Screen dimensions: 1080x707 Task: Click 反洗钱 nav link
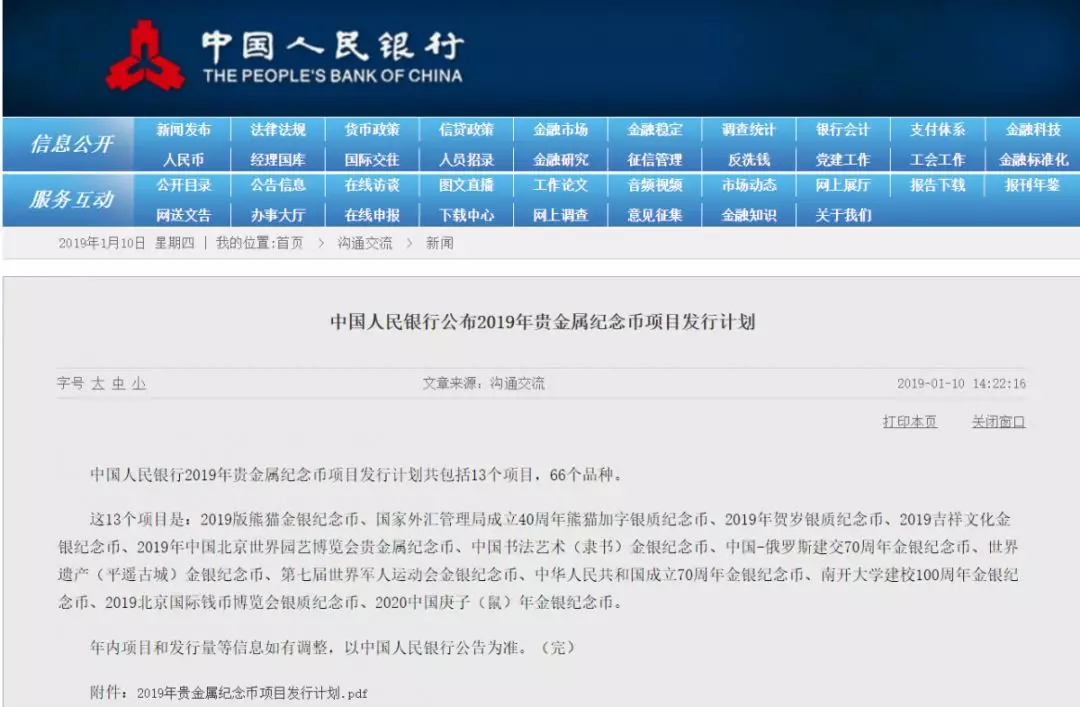point(749,160)
